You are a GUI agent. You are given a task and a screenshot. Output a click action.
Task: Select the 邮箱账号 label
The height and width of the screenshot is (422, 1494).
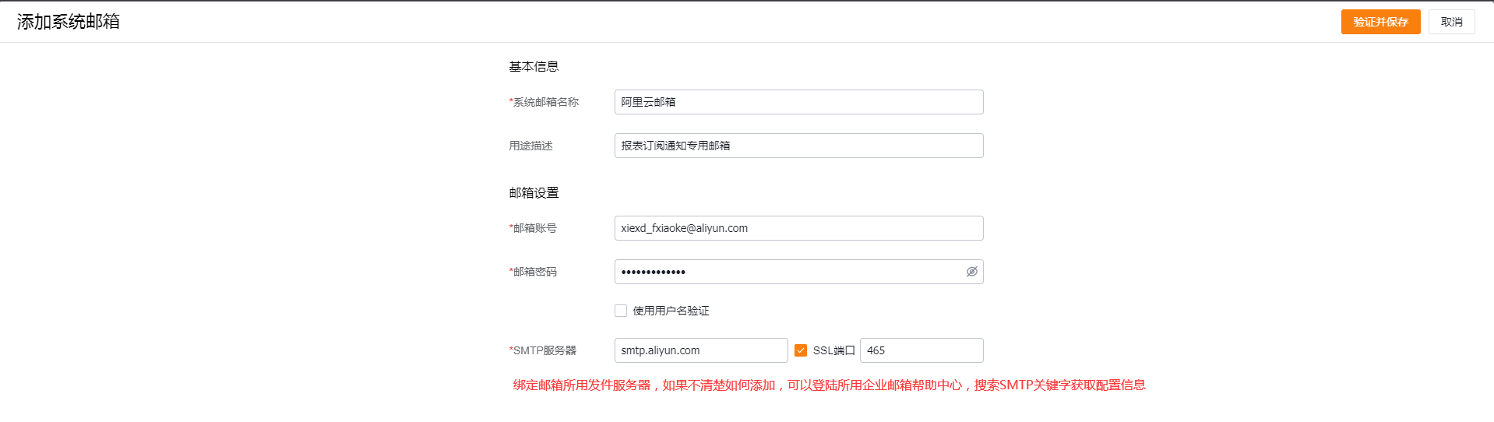(x=533, y=228)
